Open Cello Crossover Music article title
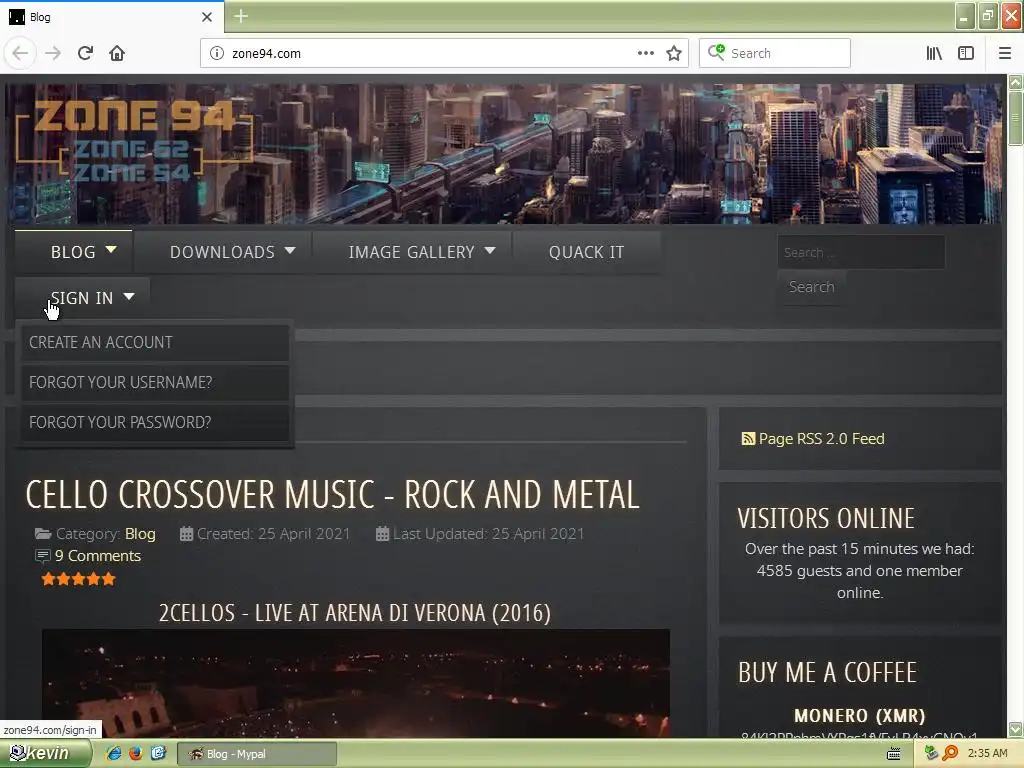The image size is (1024, 768). tap(332, 494)
